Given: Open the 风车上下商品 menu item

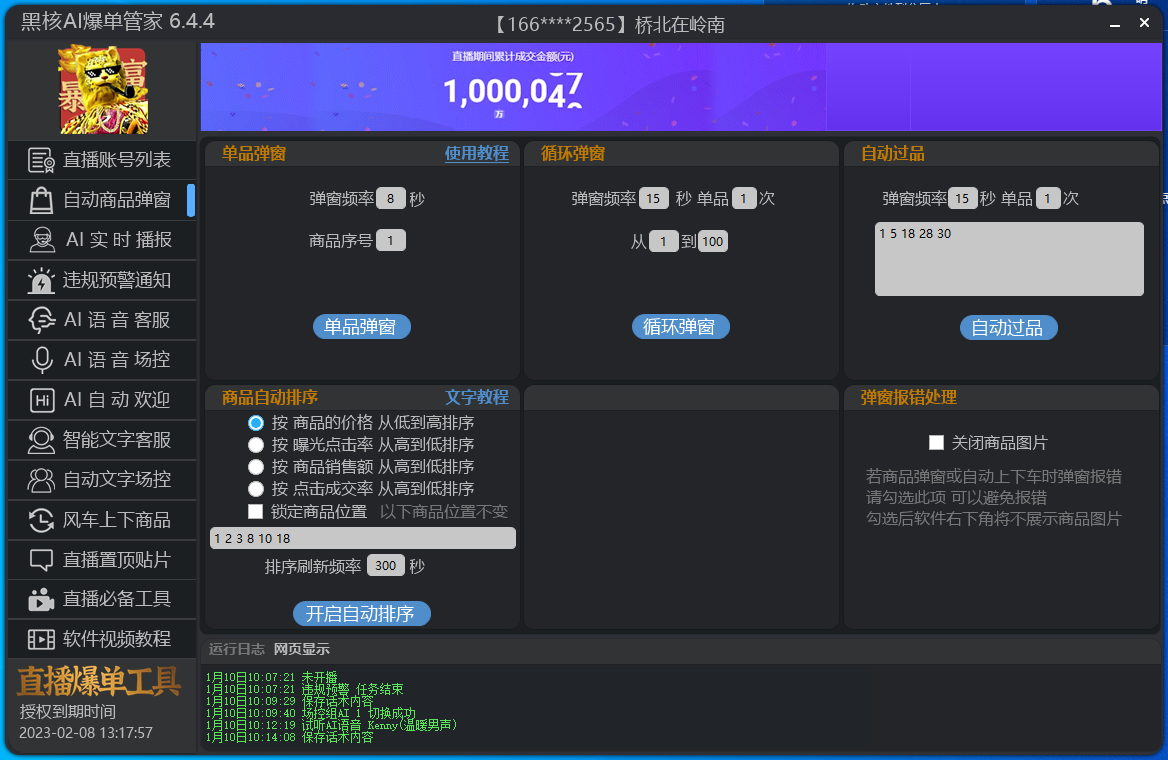Looking at the screenshot, I should click(x=102, y=520).
